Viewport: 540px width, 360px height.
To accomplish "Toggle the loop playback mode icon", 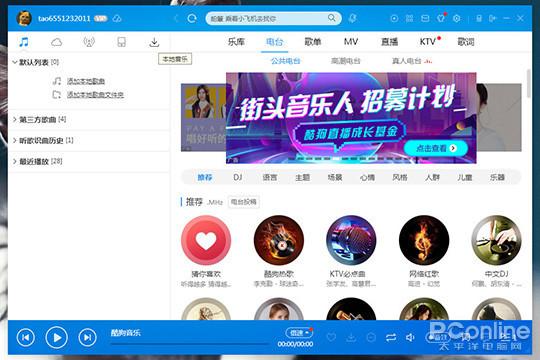I will click(391, 337).
